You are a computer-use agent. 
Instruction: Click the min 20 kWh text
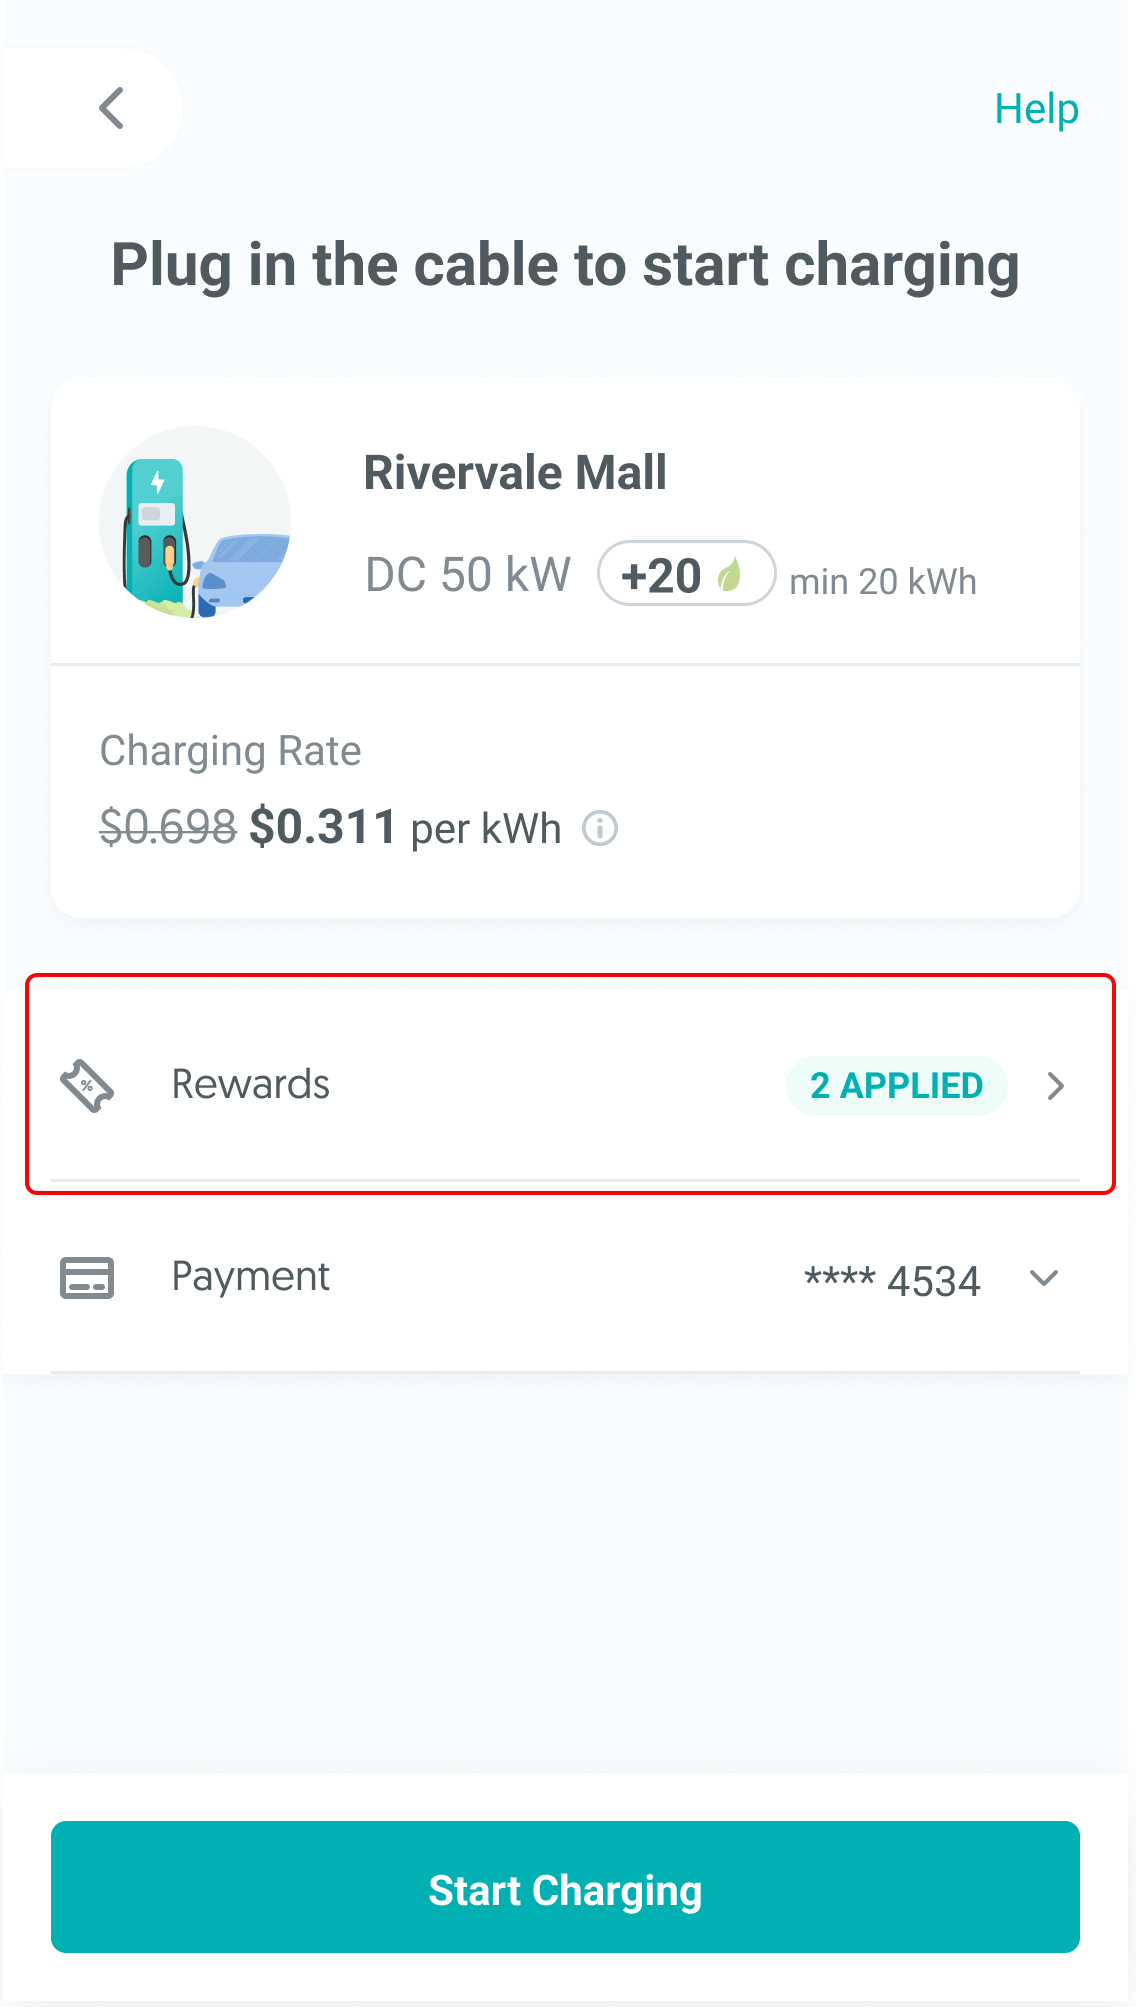coord(882,581)
